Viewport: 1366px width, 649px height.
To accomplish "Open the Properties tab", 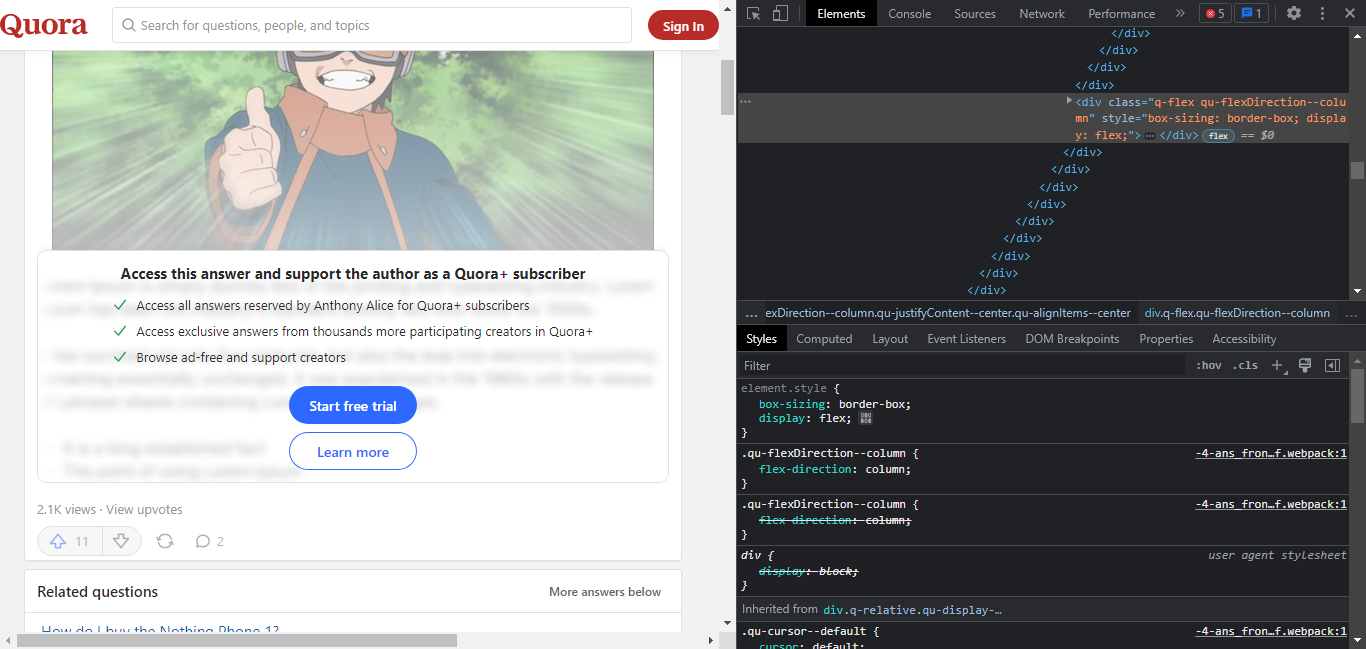I will point(1166,339).
